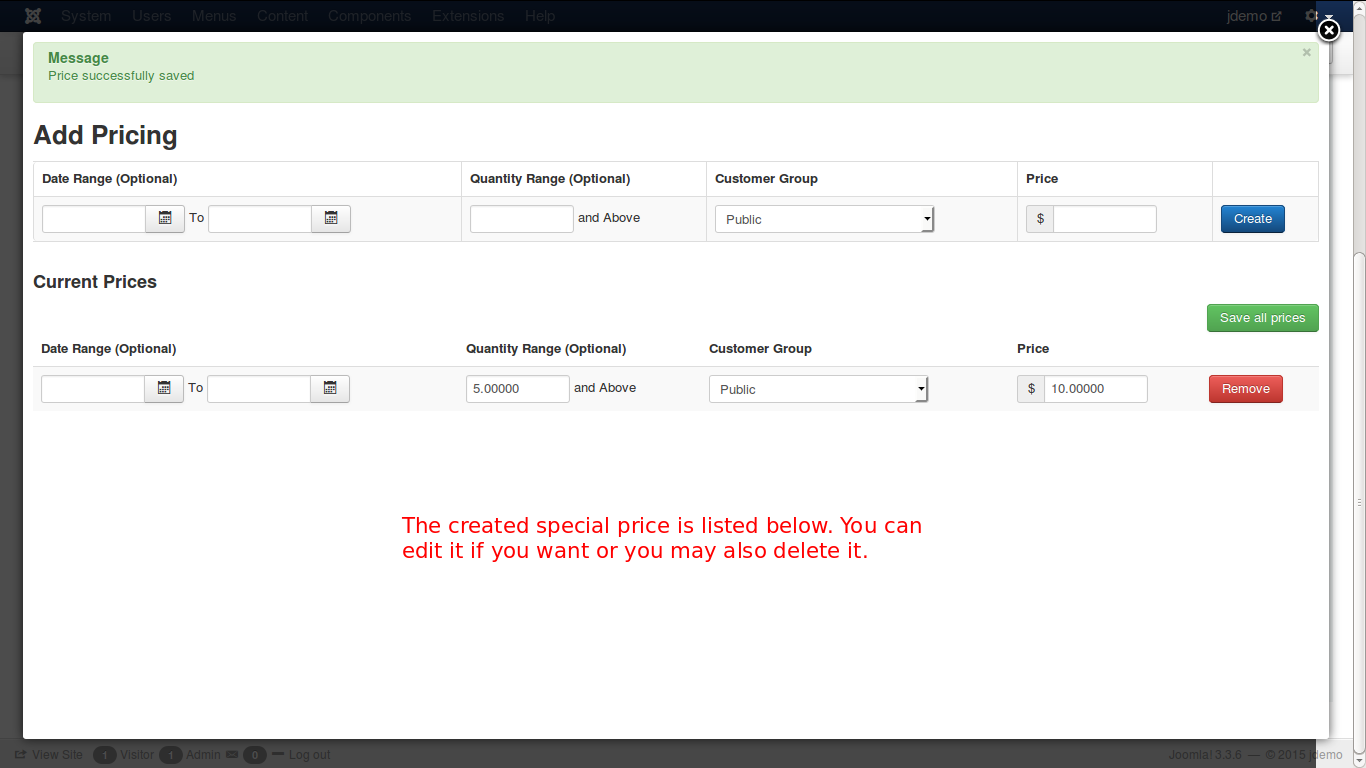Open the Users menu
The height and width of the screenshot is (768, 1366).
pos(151,16)
